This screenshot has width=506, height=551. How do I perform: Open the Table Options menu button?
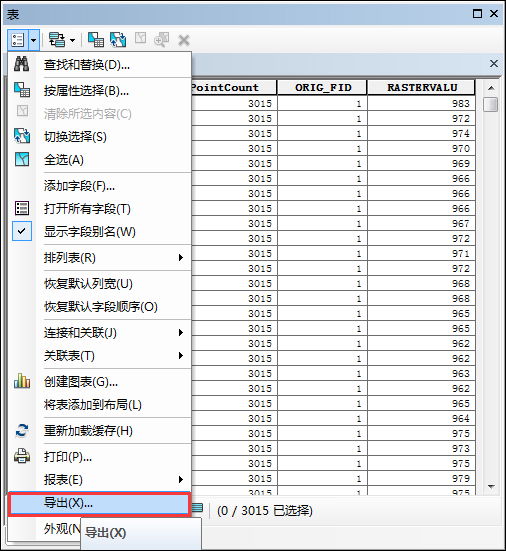[x=17, y=40]
